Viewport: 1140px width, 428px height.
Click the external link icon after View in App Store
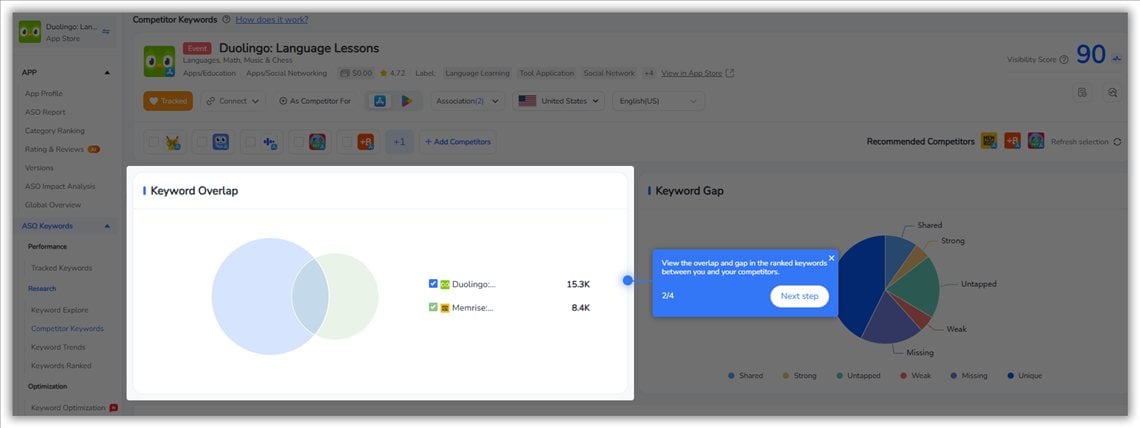point(730,73)
